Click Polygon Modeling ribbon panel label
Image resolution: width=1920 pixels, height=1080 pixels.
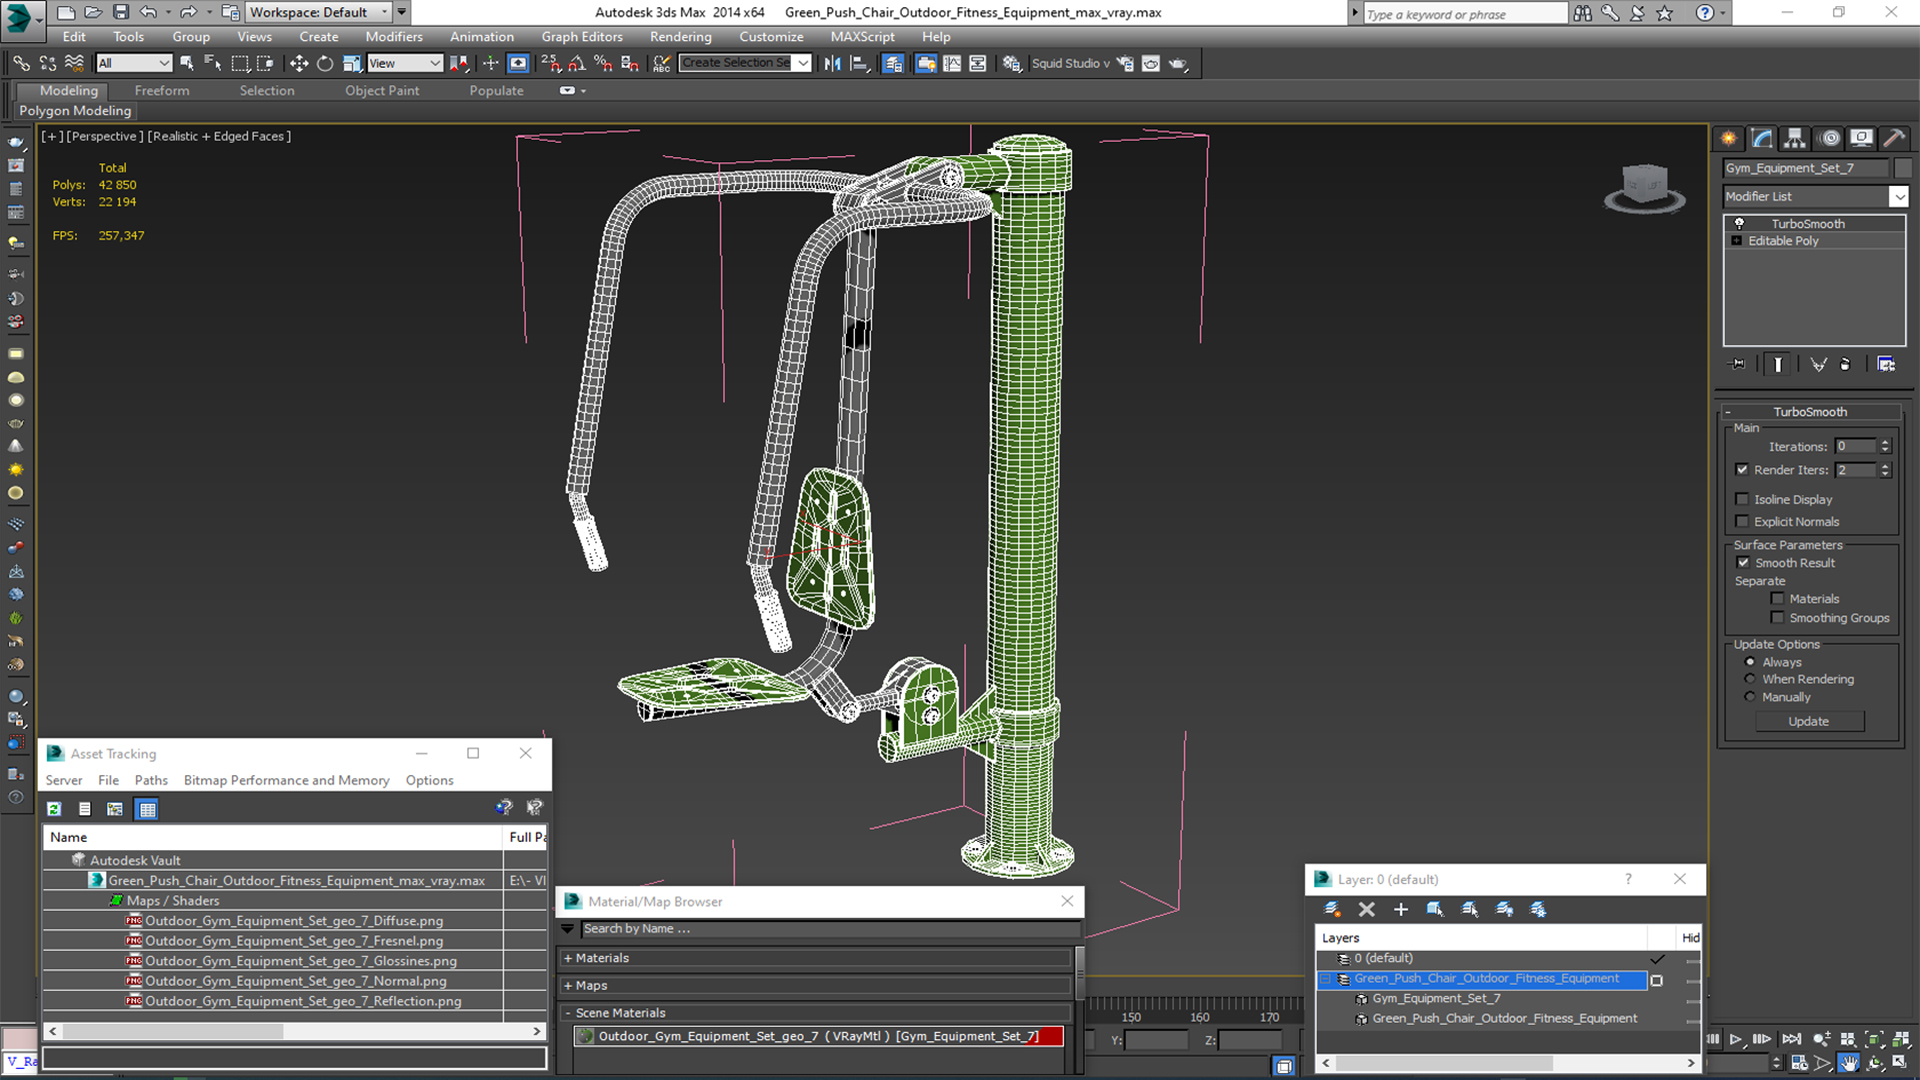point(75,111)
